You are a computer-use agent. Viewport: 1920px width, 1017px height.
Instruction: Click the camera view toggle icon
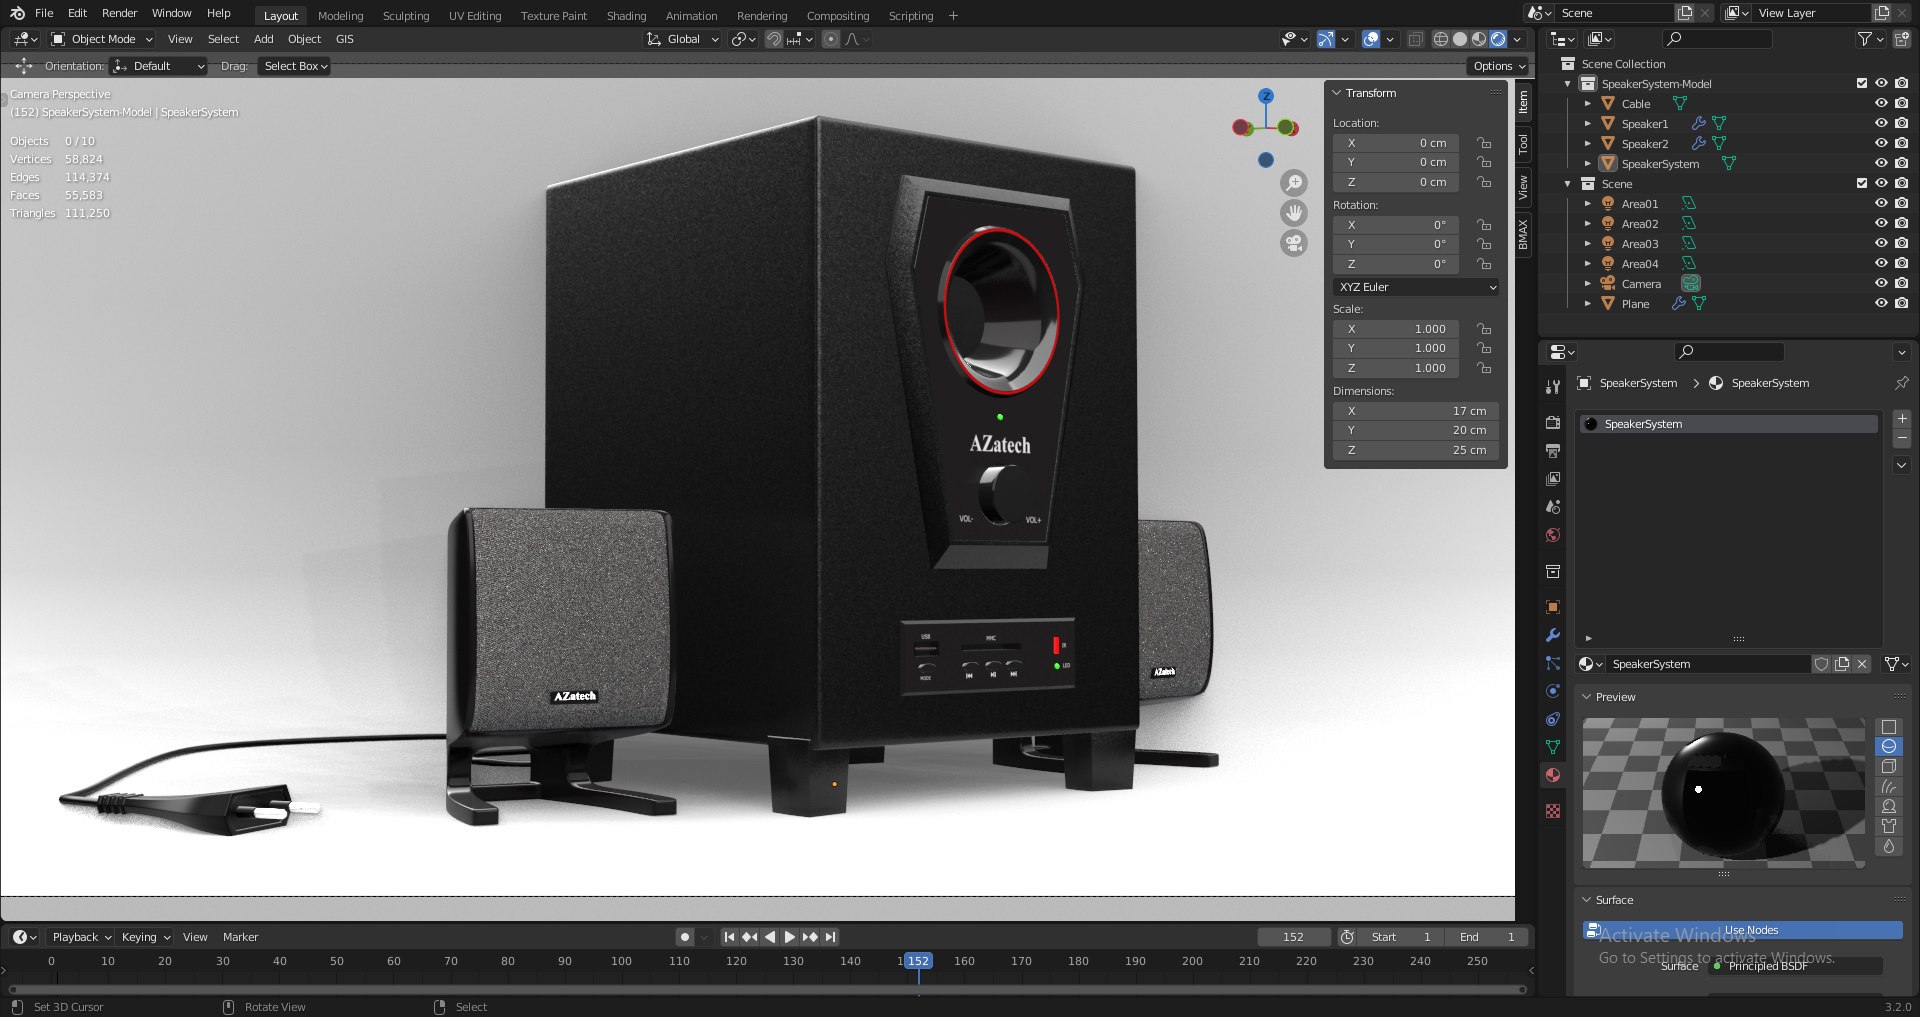tap(1294, 243)
